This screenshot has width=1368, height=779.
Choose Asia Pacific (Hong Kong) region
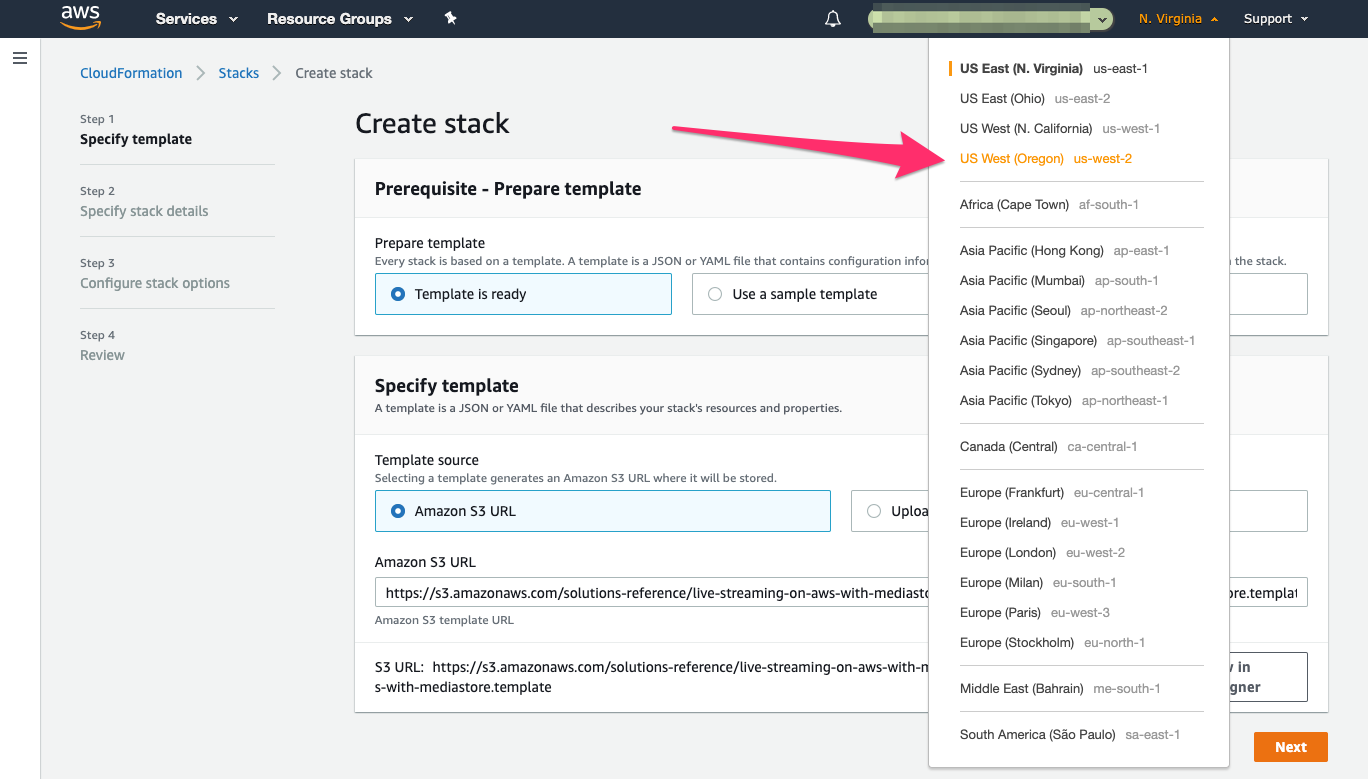pos(1064,251)
